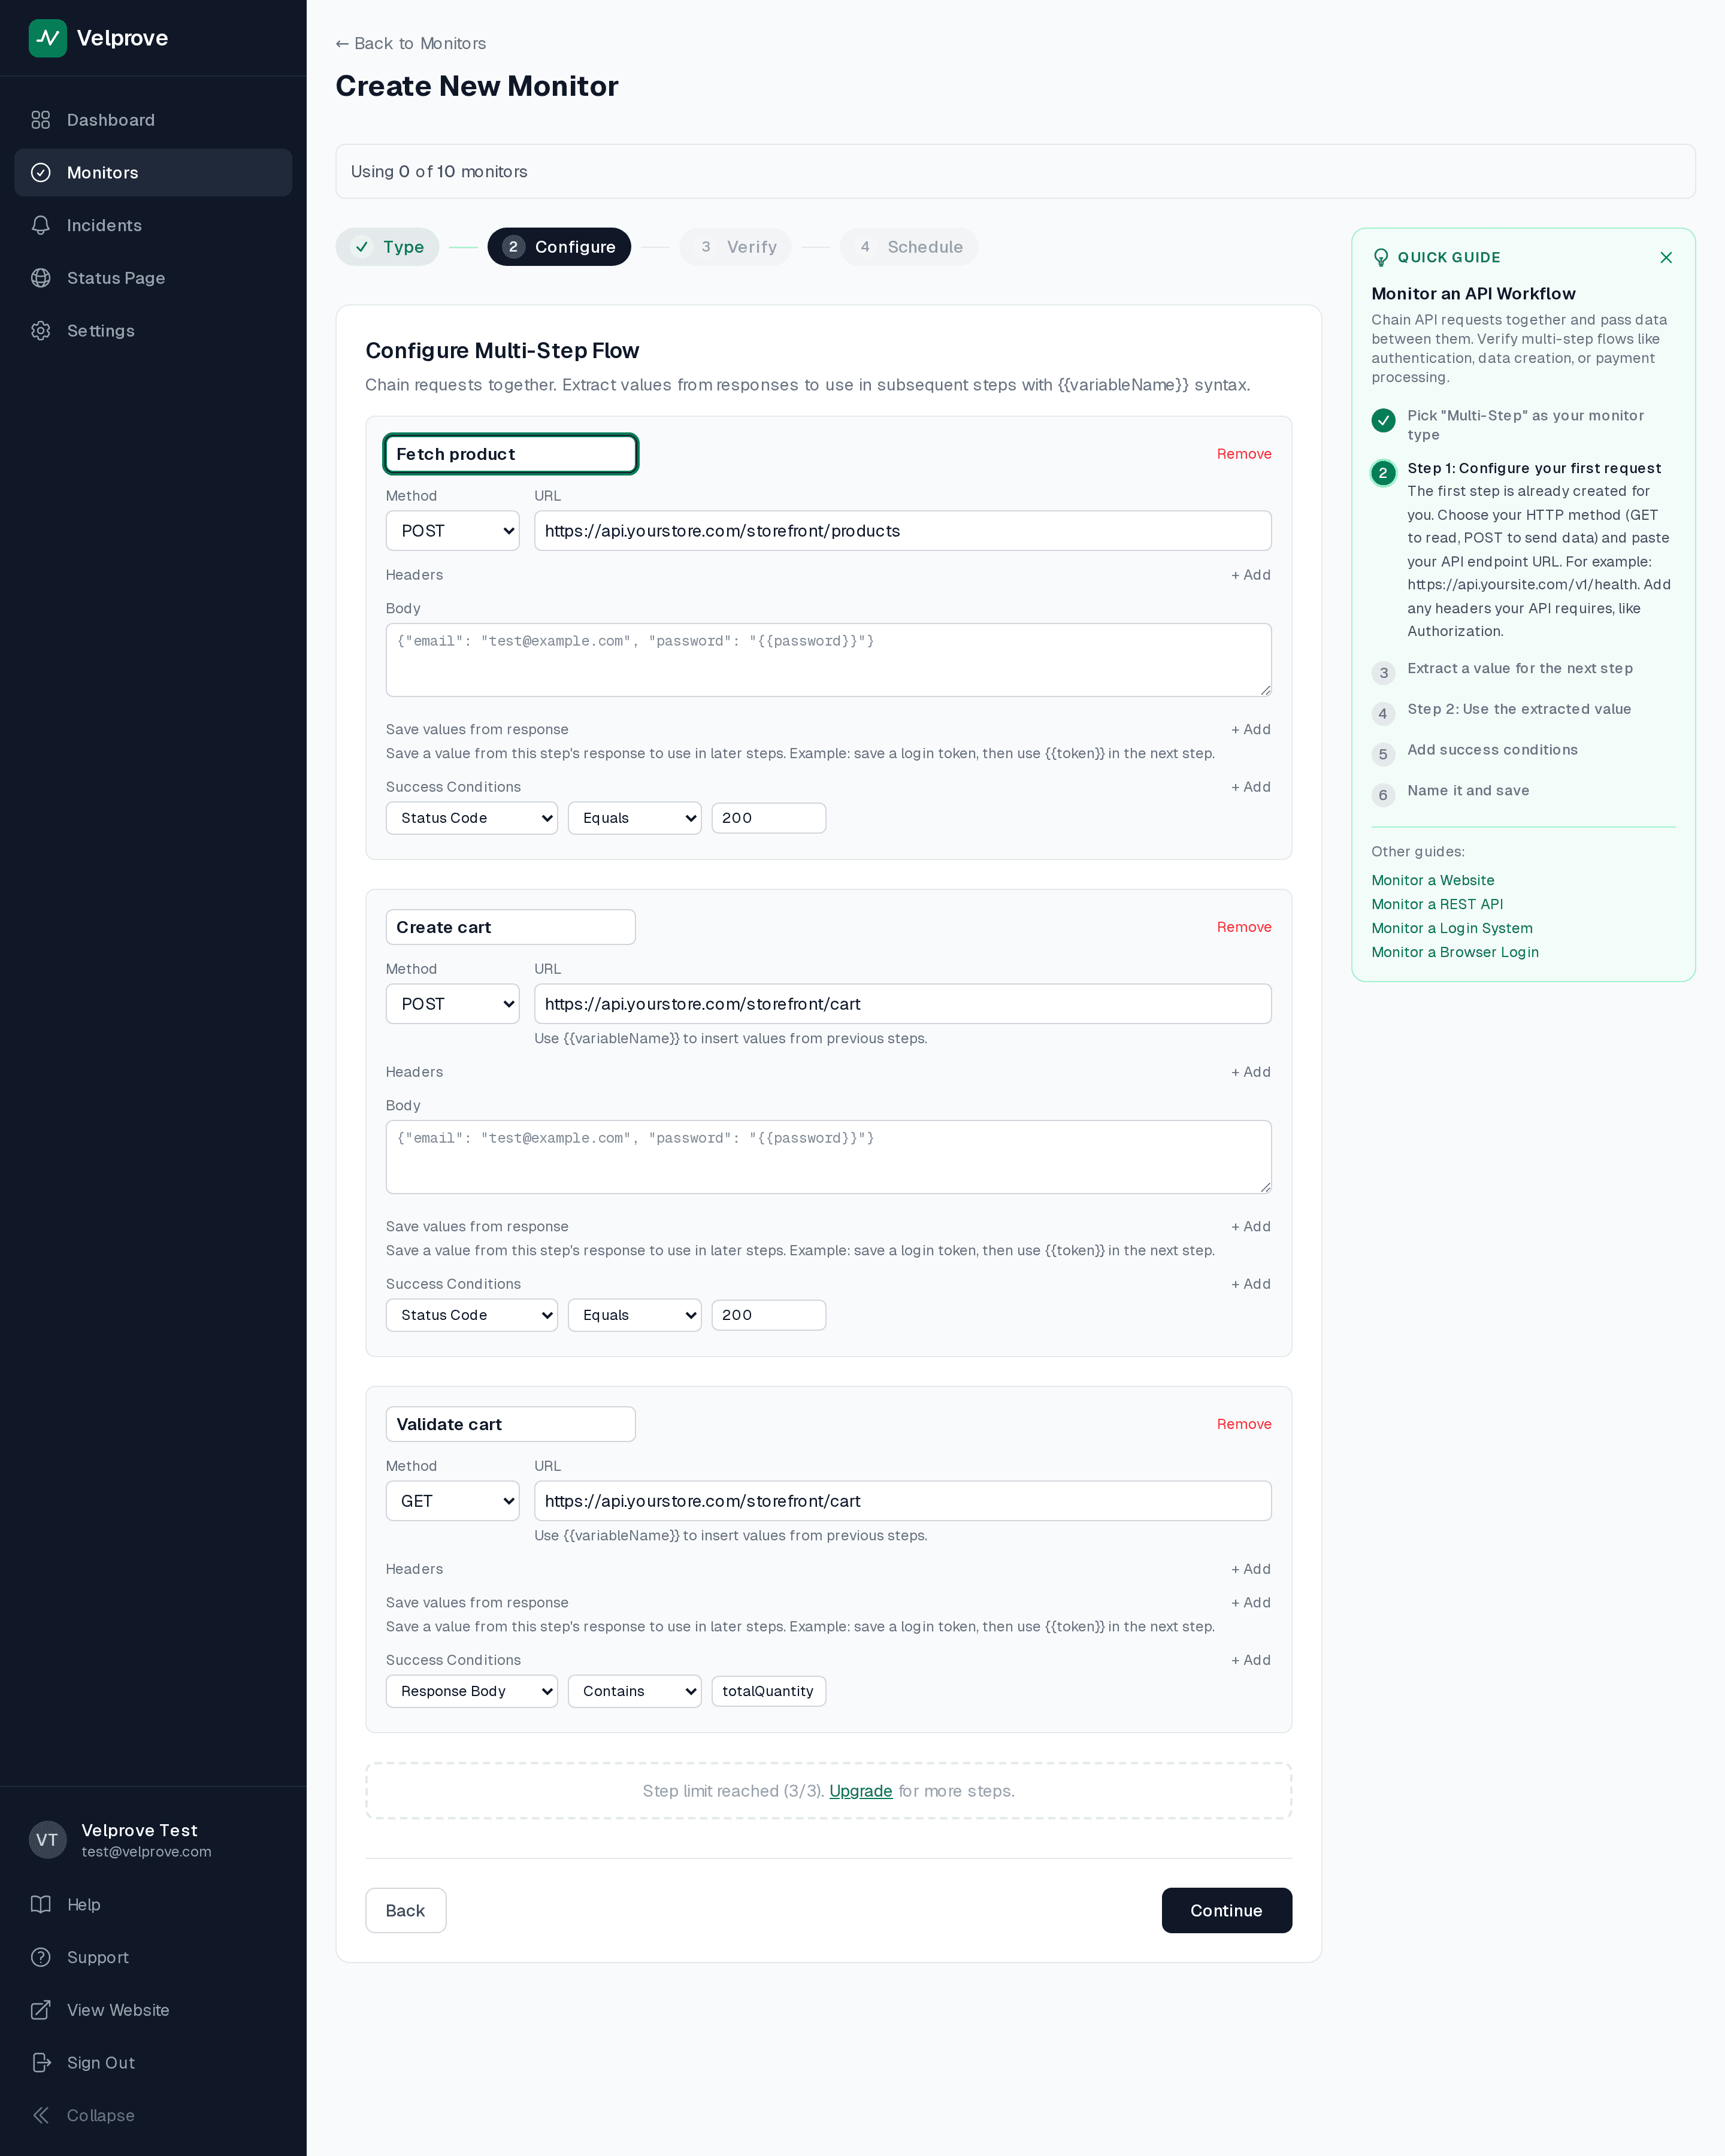This screenshot has width=1725, height=2156.
Task: Add success condition to Validate cart step
Action: coord(1251,1660)
